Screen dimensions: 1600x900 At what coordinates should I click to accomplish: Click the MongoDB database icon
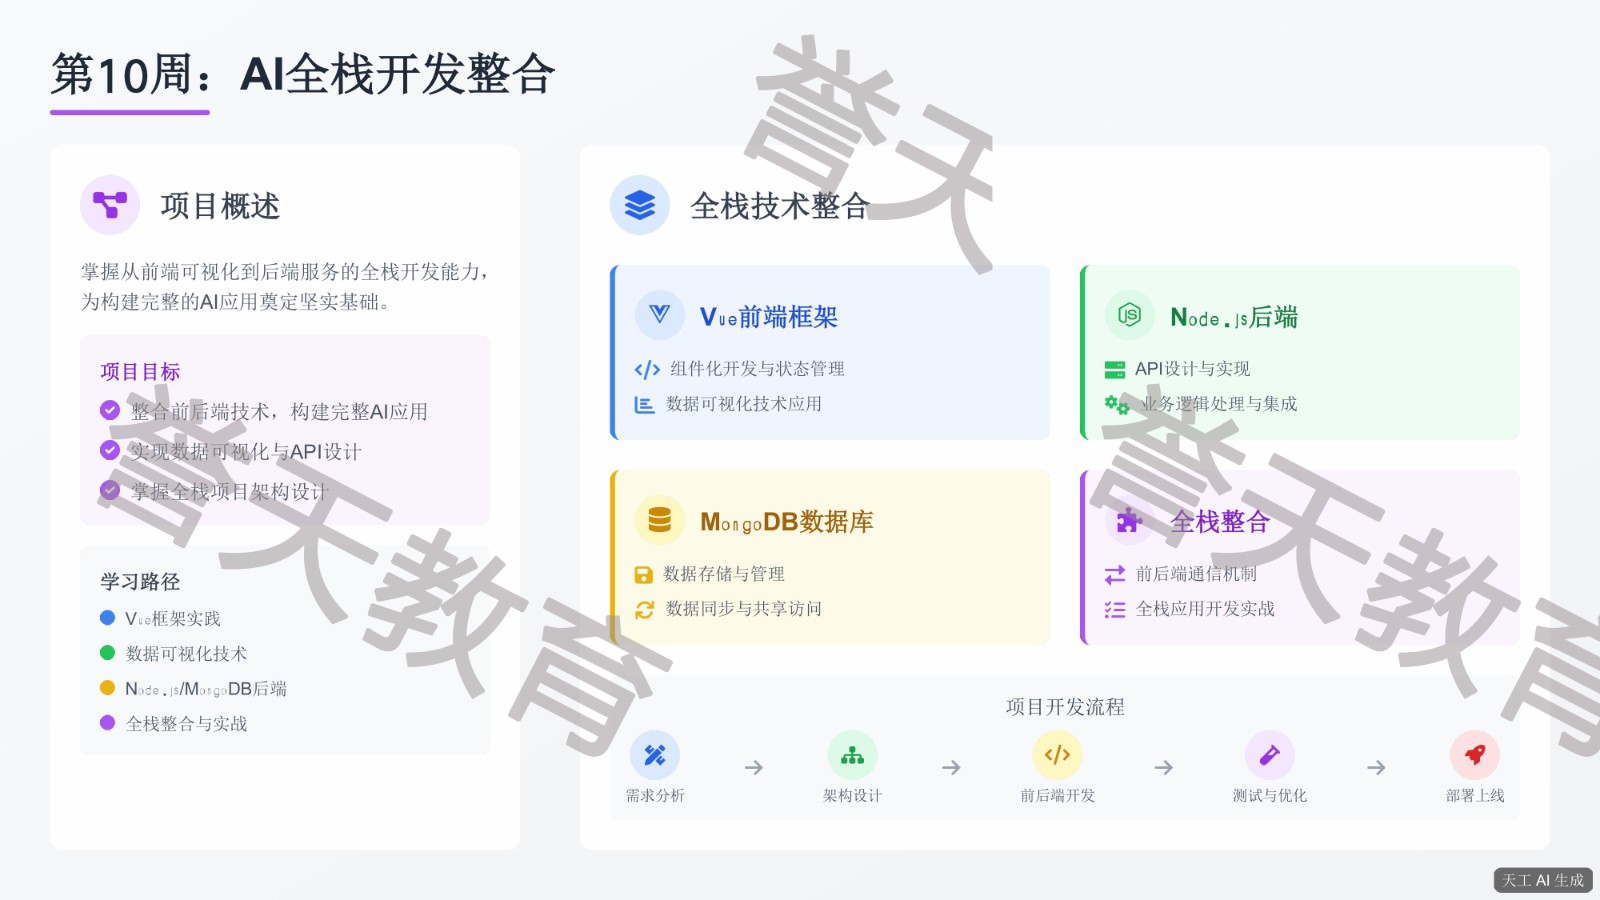[660, 520]
